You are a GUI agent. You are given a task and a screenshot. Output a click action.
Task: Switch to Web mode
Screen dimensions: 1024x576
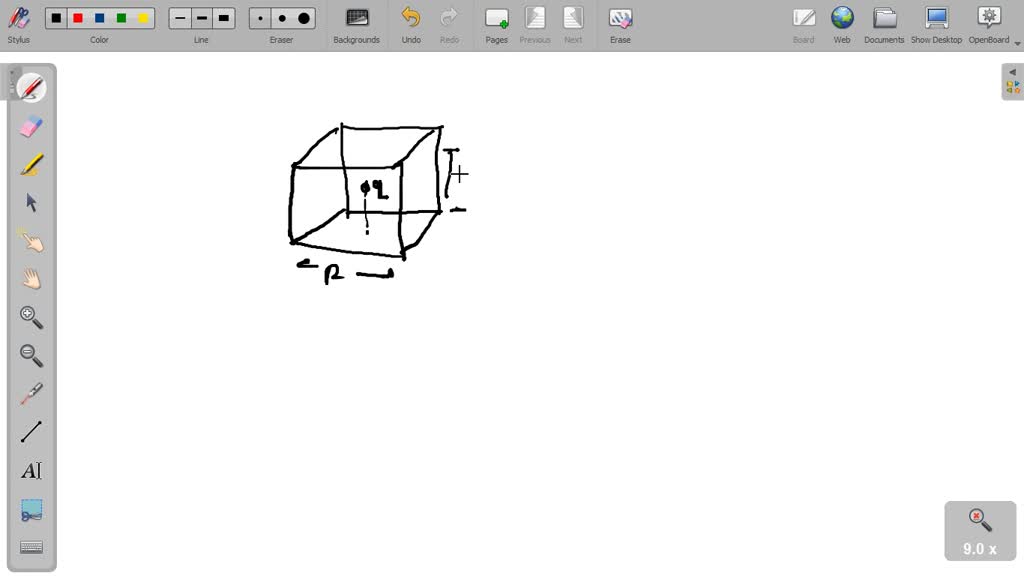tap(842, 24)
